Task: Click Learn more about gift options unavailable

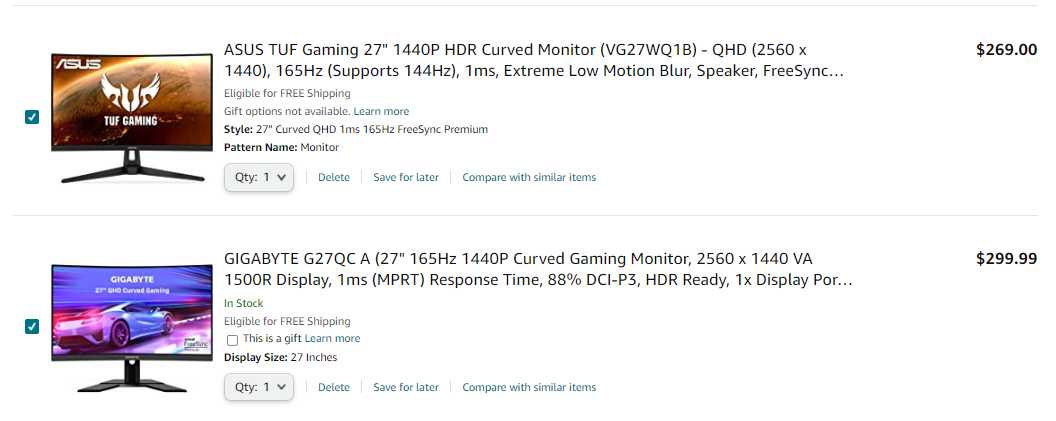Action: (381, 111)
